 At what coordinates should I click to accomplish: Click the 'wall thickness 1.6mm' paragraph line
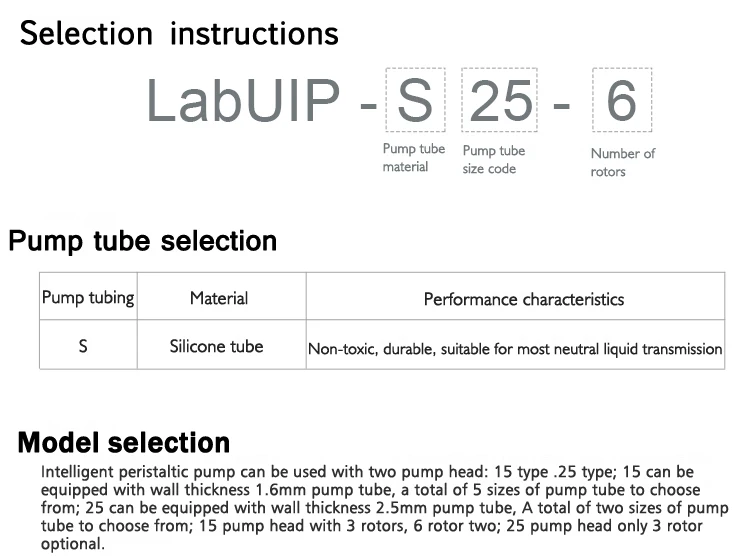(370, 490)
